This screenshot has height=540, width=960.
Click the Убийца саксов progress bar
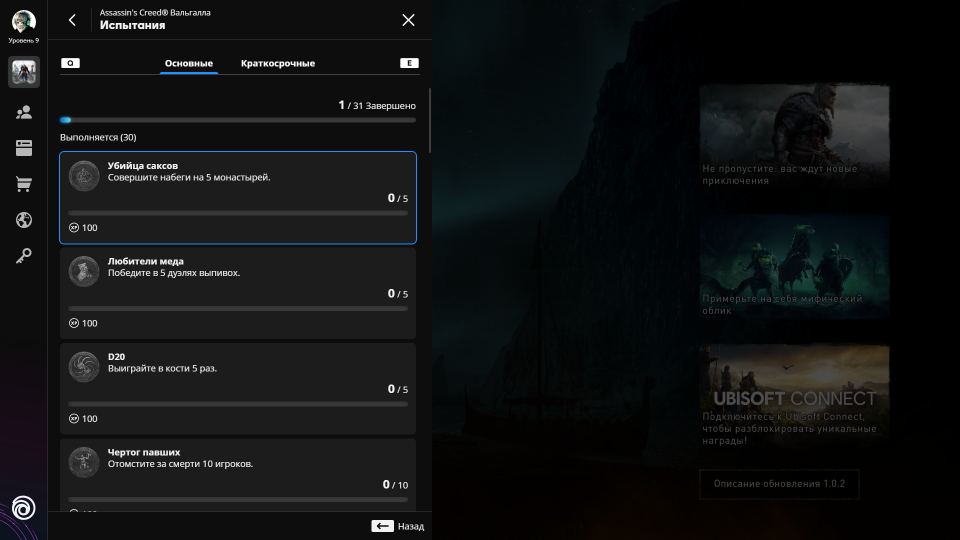pos(238,213)
